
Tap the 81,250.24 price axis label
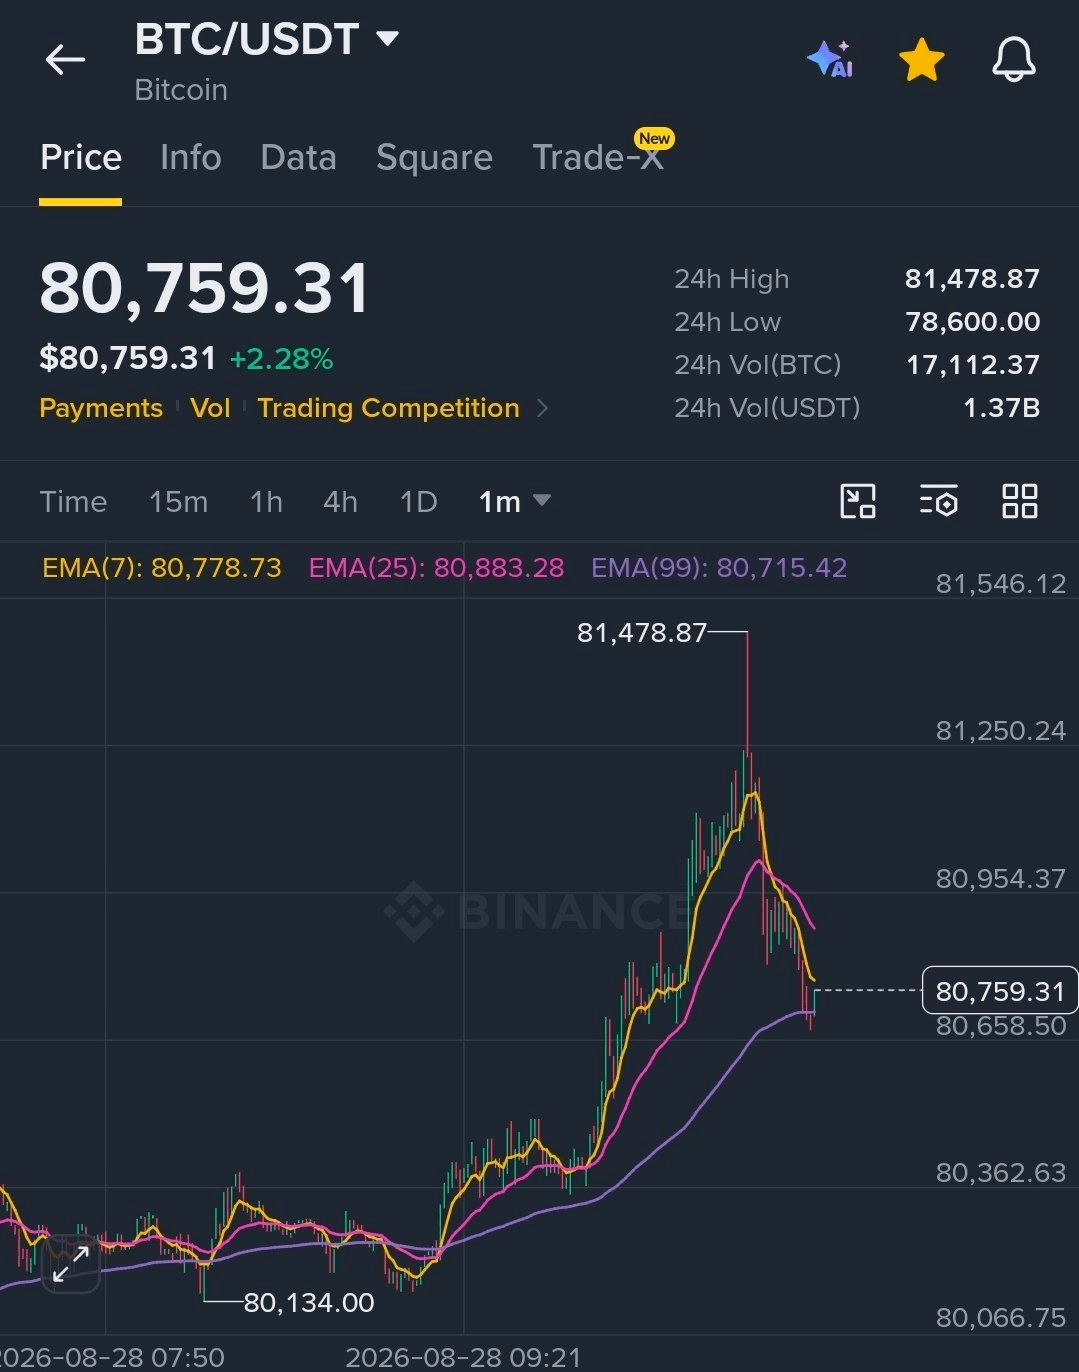click(1000, 731)
